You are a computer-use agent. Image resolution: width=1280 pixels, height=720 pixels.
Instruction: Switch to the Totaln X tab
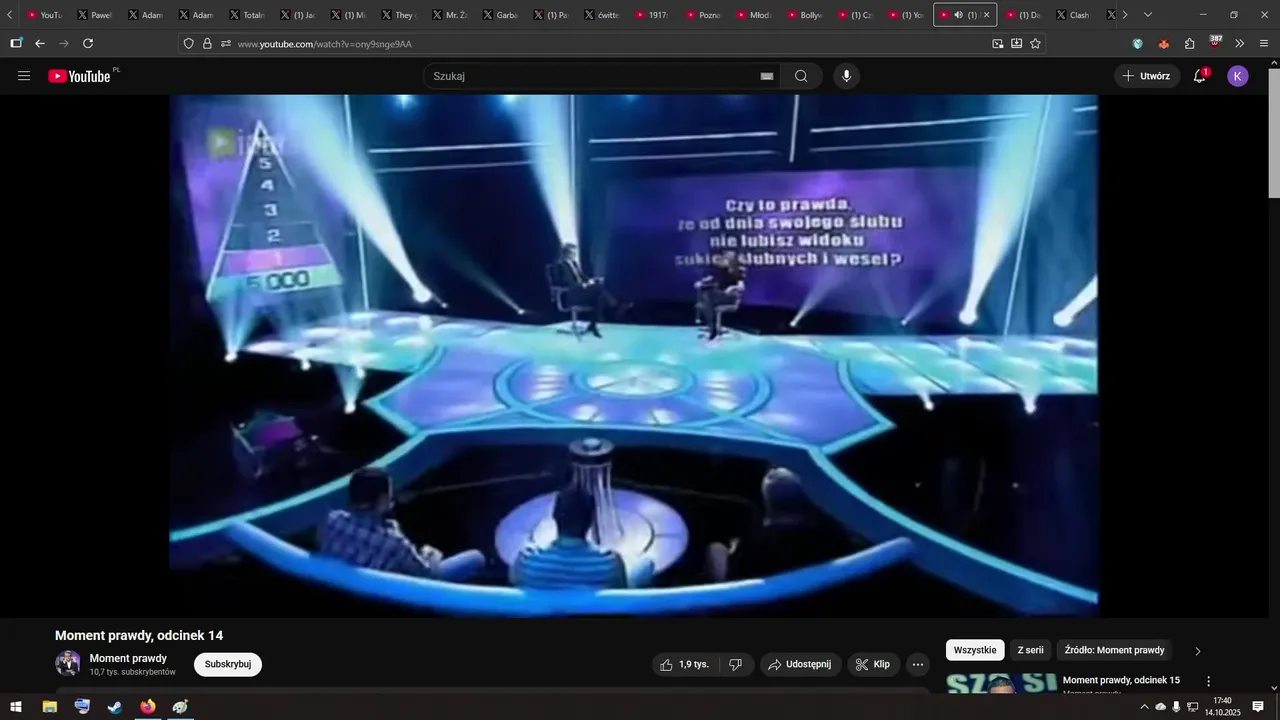click(248, 15)
